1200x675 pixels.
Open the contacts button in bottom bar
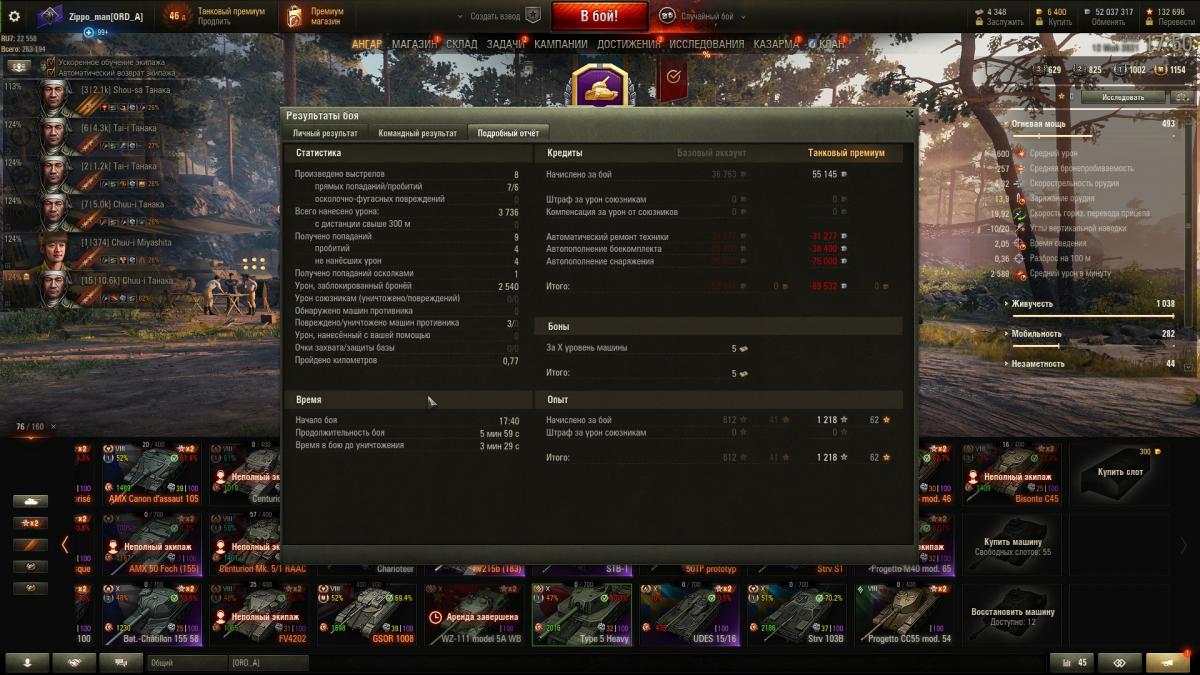pyautogui.click(x=28, y=663)
